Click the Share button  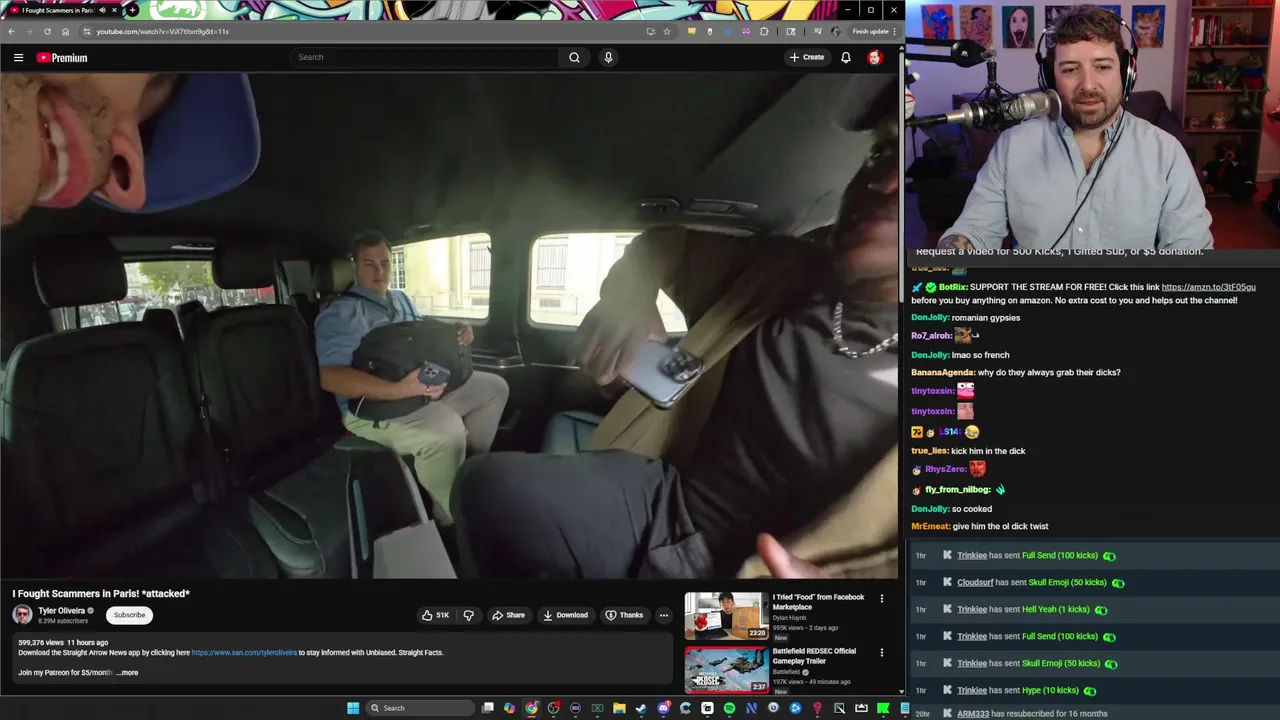508,615
